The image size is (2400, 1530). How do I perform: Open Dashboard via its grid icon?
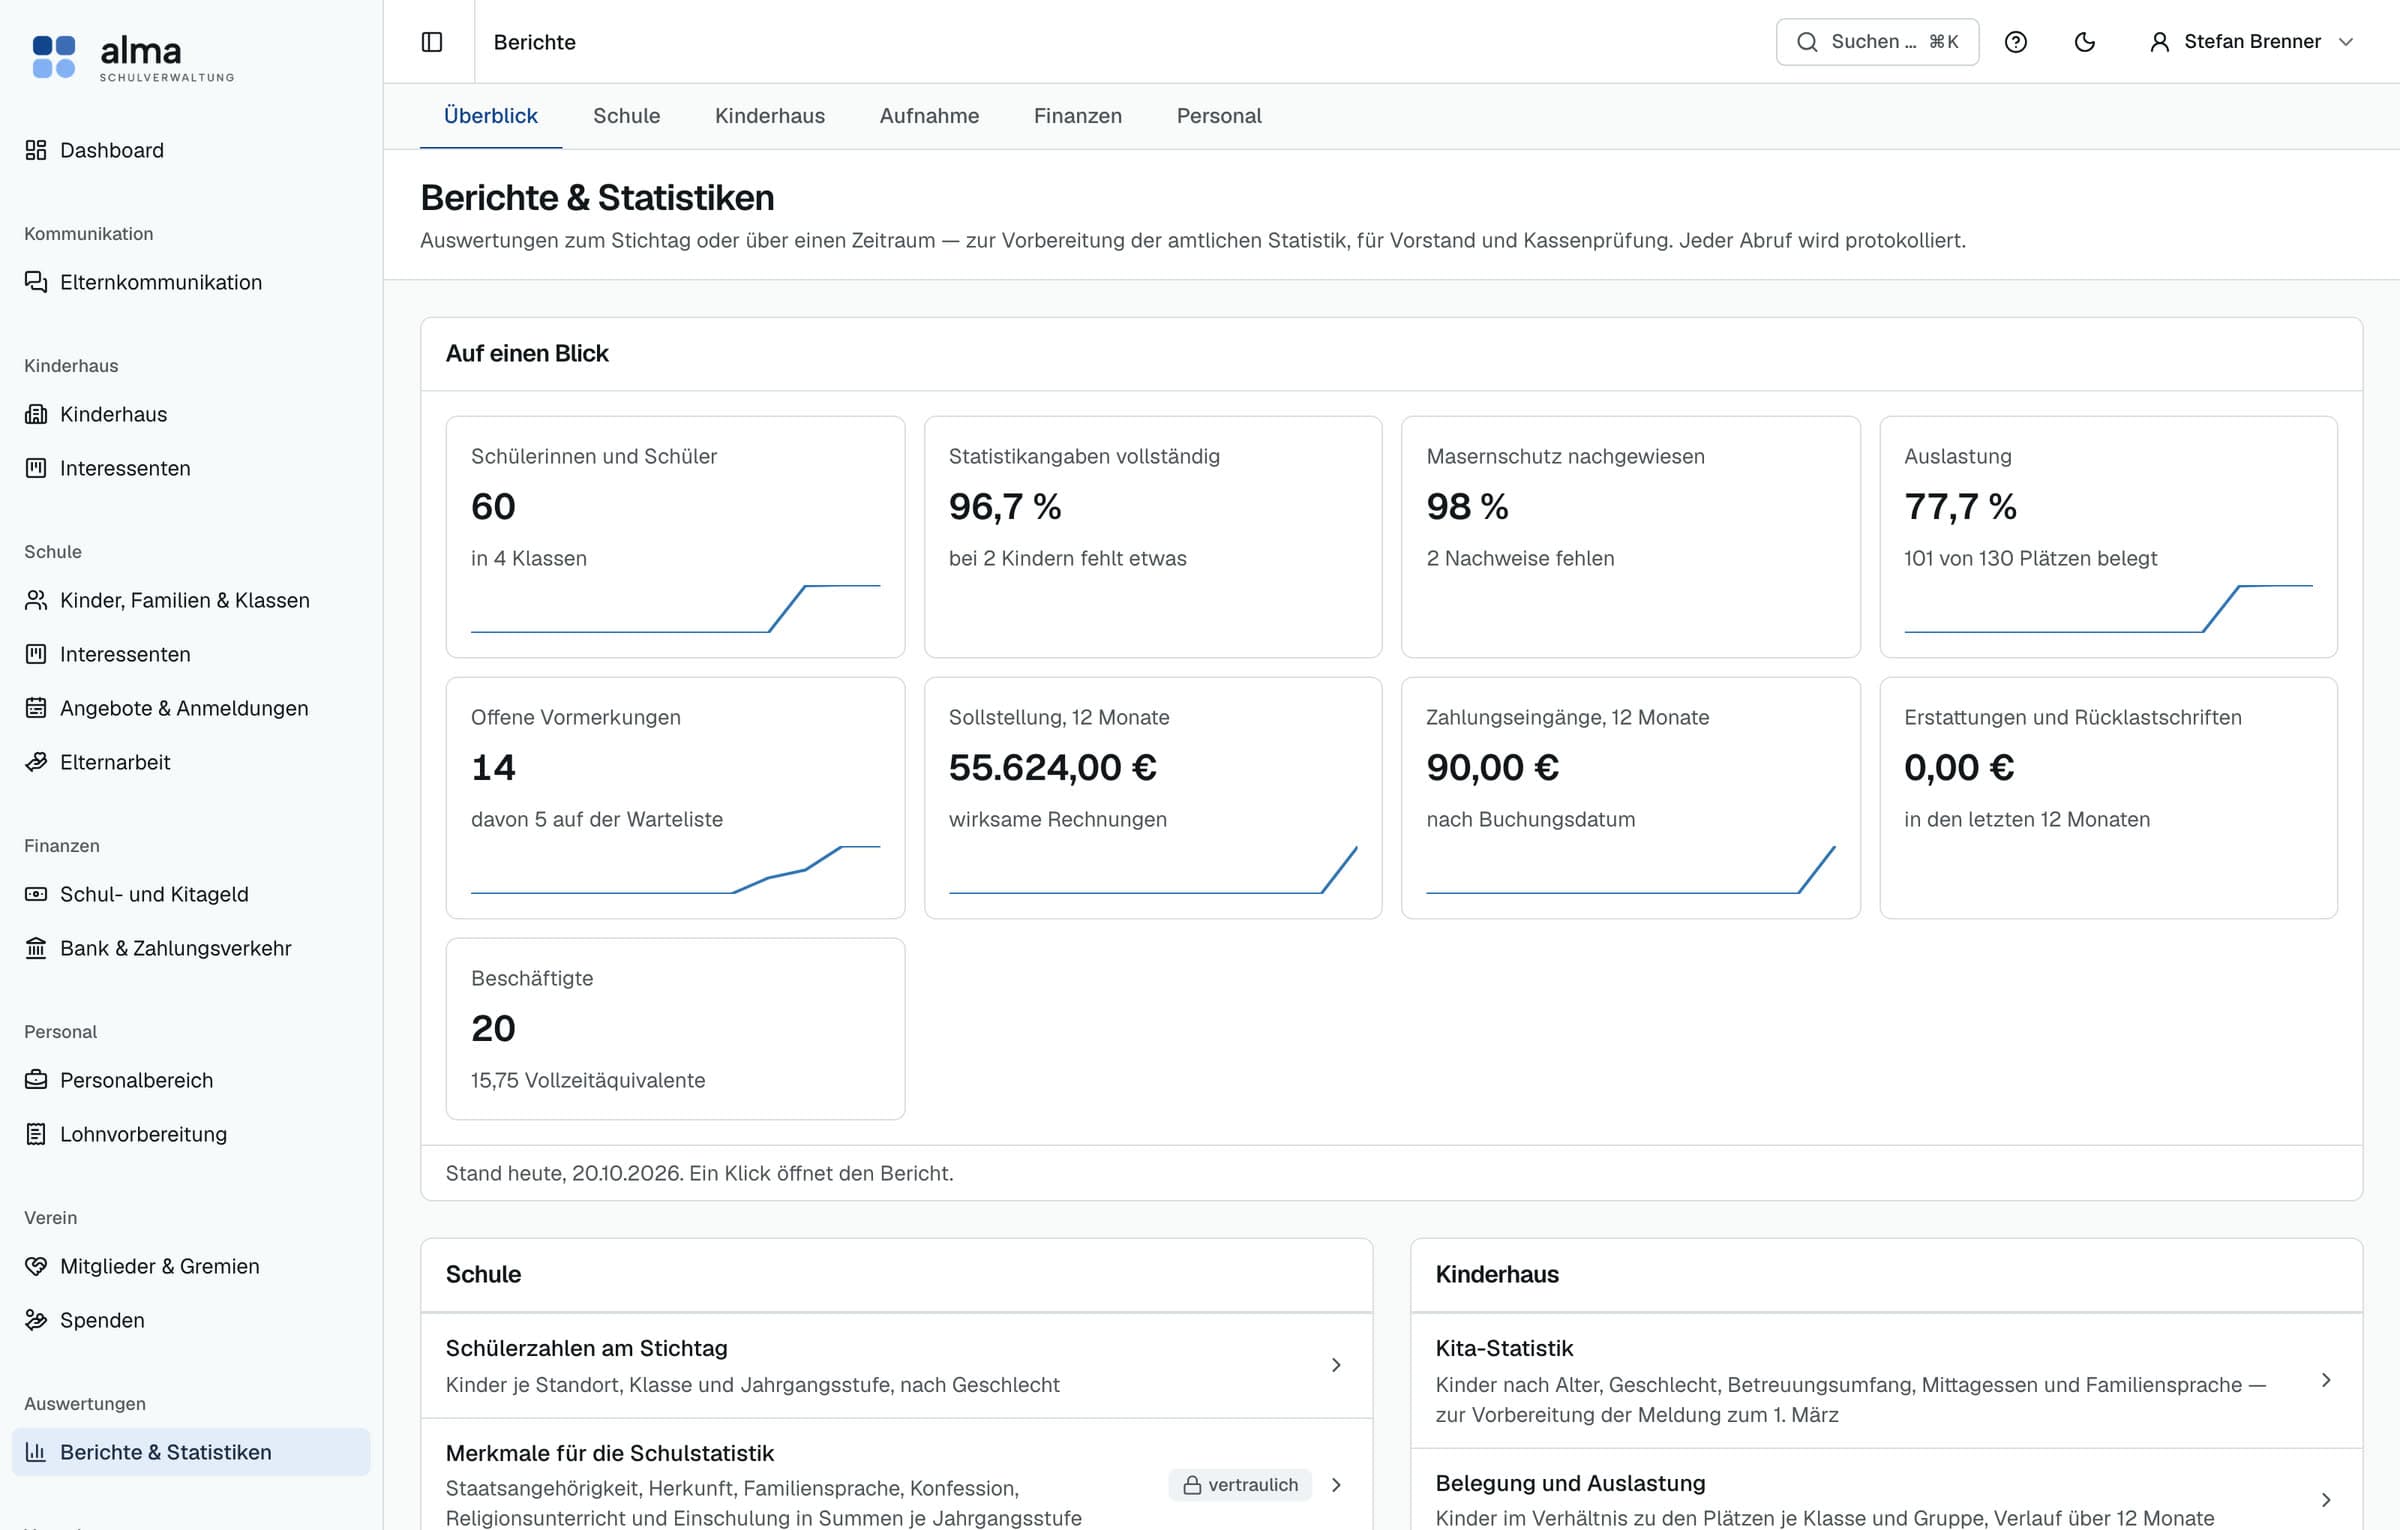coord(36,150)
